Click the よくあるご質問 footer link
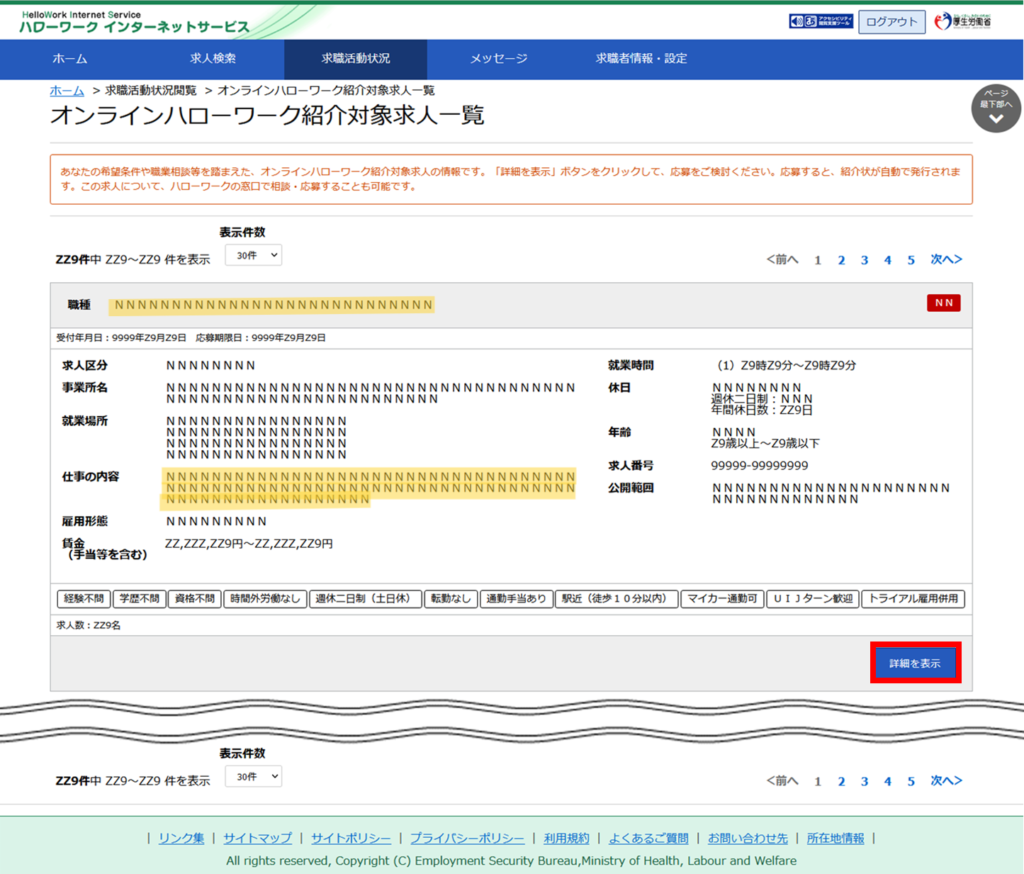Image resolution: width=1024 pixels, height=874 pixels. tap(648, 838)
